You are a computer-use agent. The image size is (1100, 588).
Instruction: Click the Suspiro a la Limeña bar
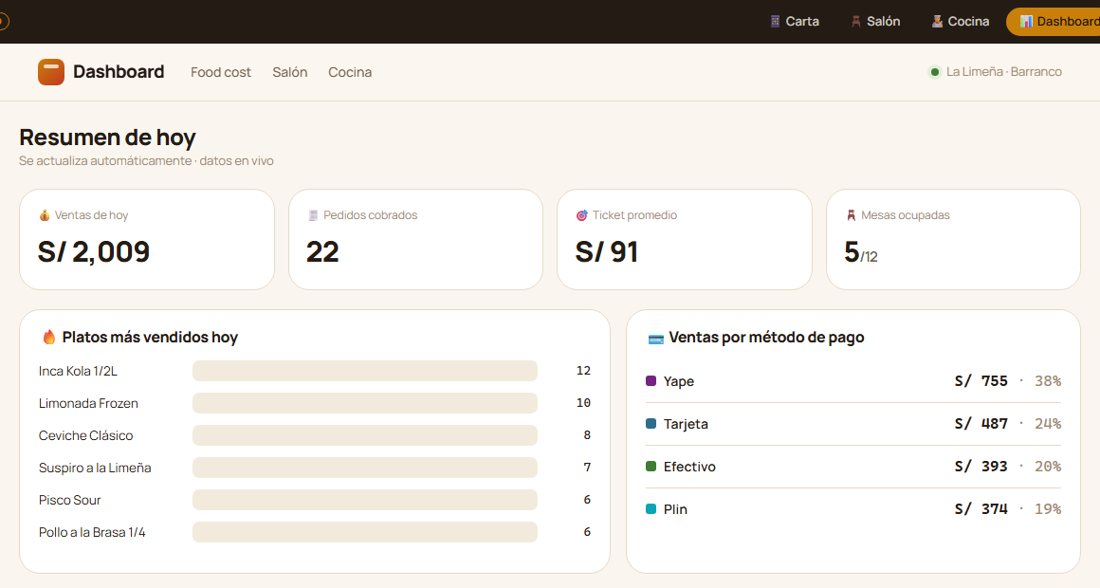(365, 467)
